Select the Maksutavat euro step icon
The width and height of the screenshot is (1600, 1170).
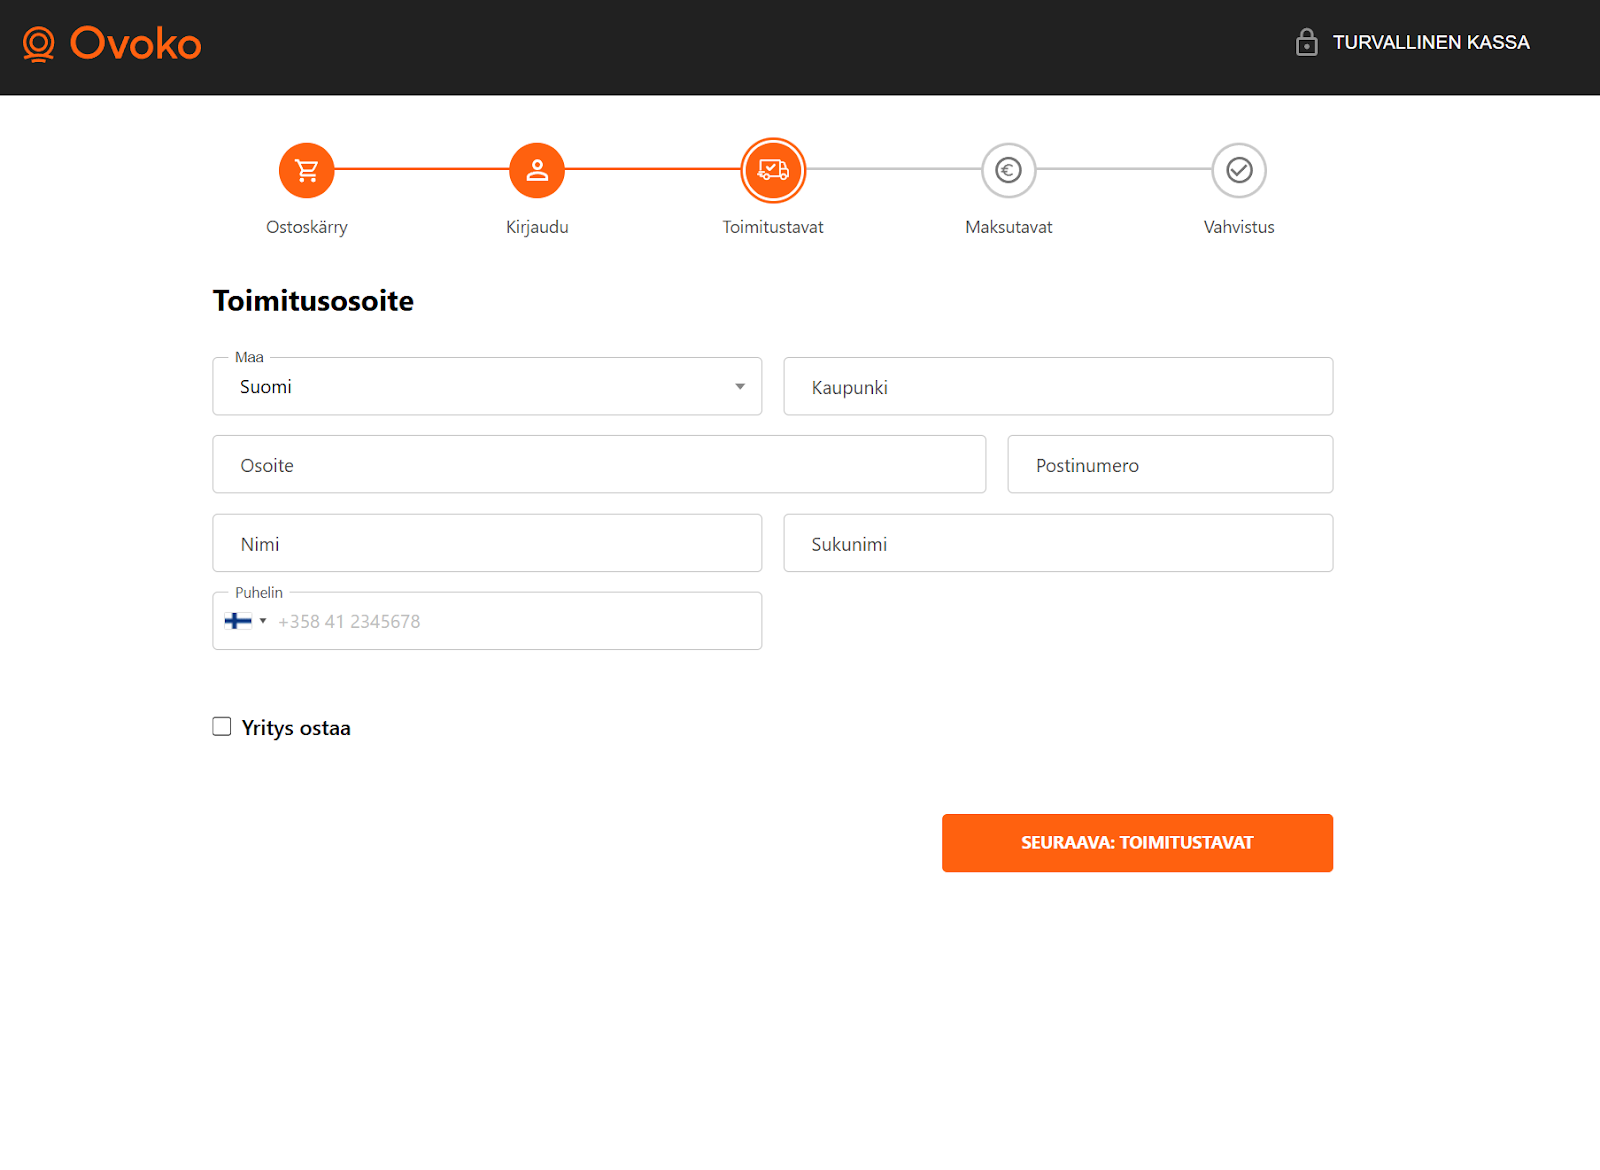1009,170
